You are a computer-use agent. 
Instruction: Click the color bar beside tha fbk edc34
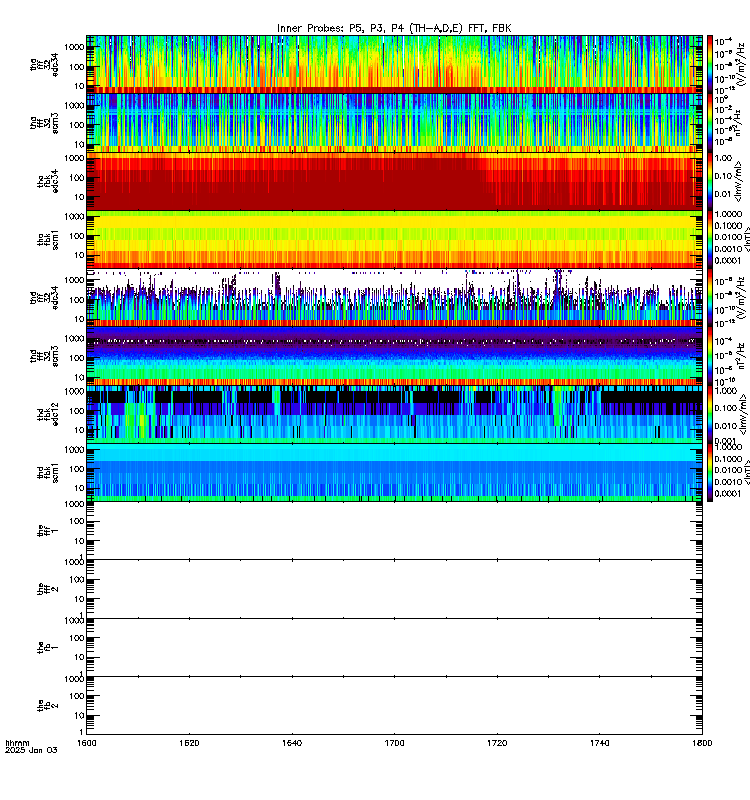pos(710,181)
